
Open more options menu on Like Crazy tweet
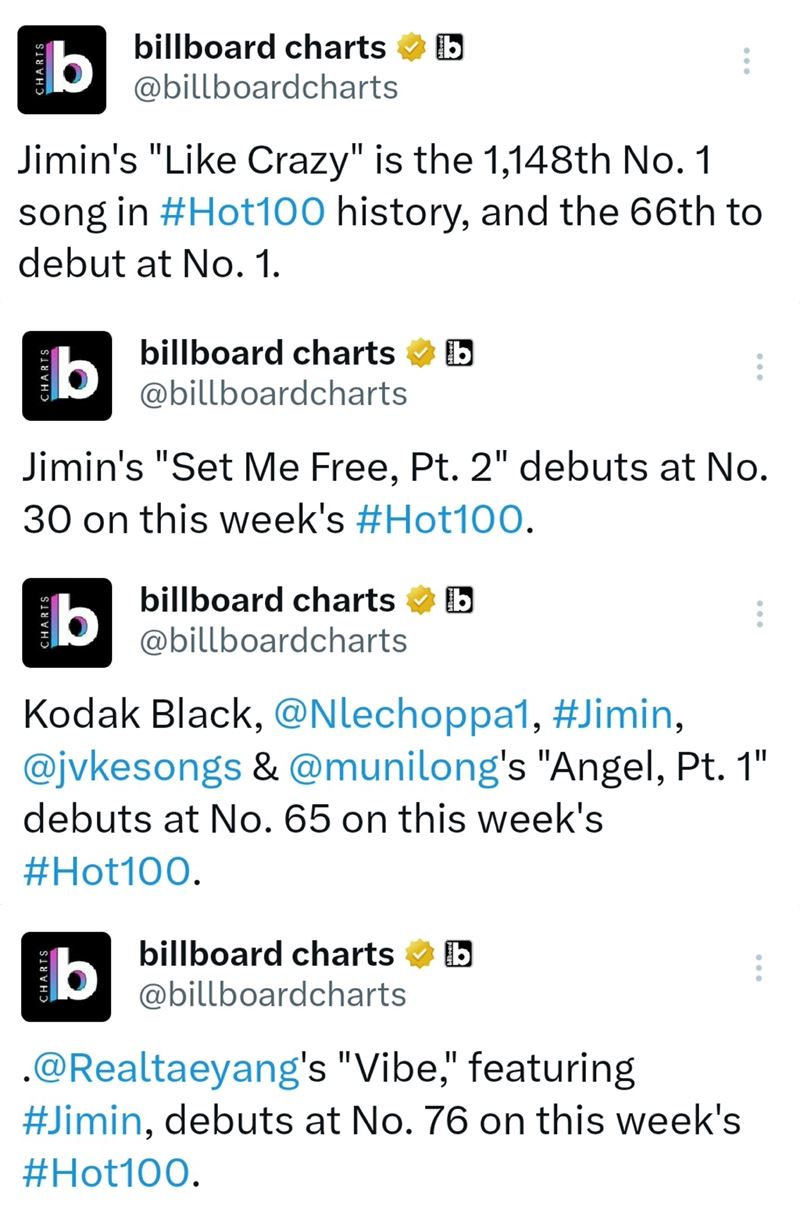click(743, 61)
